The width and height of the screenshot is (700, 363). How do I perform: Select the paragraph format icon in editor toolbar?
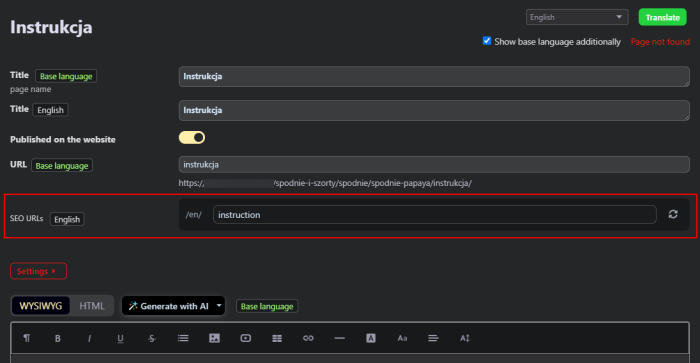pos(27,338)
